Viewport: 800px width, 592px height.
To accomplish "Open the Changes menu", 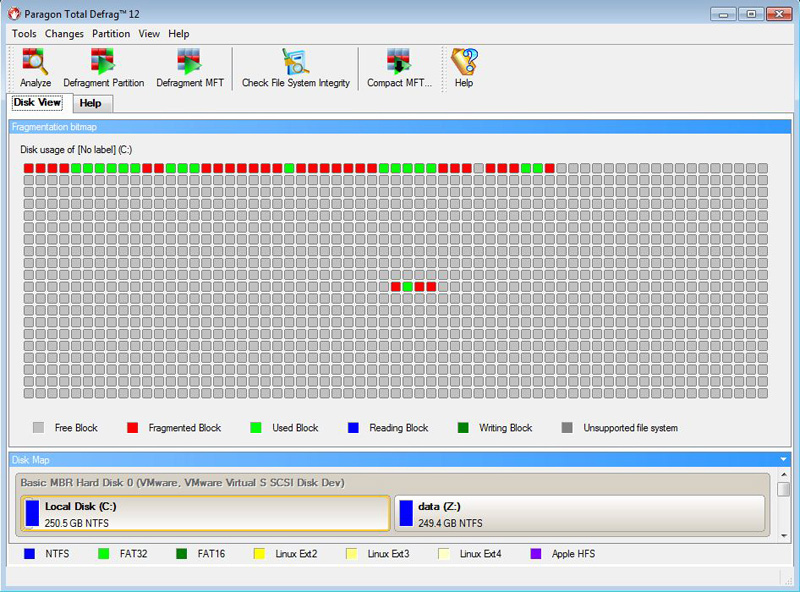I will click(64, 34).
